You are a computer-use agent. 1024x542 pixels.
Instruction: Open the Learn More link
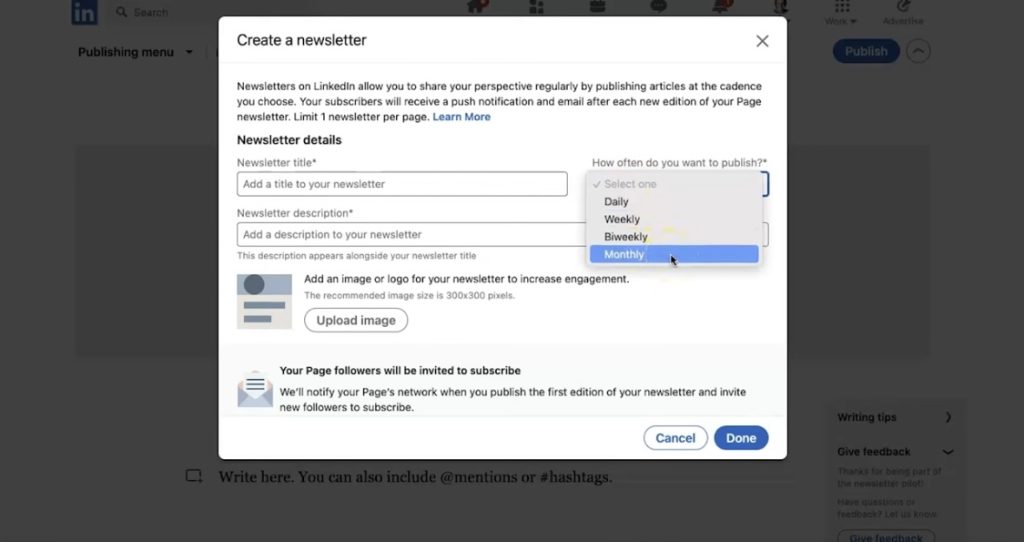pos(461,117)
